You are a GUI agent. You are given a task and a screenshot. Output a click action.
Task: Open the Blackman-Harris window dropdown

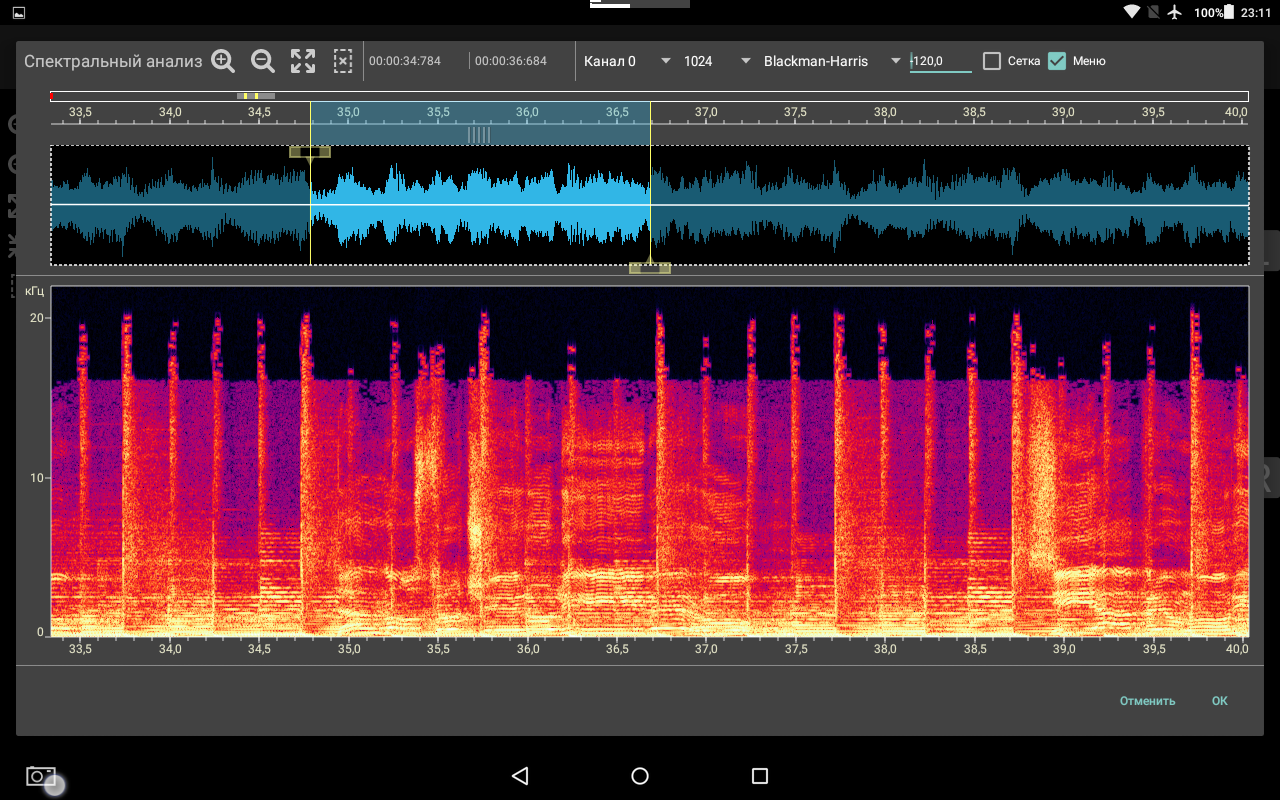pos(832,61)
